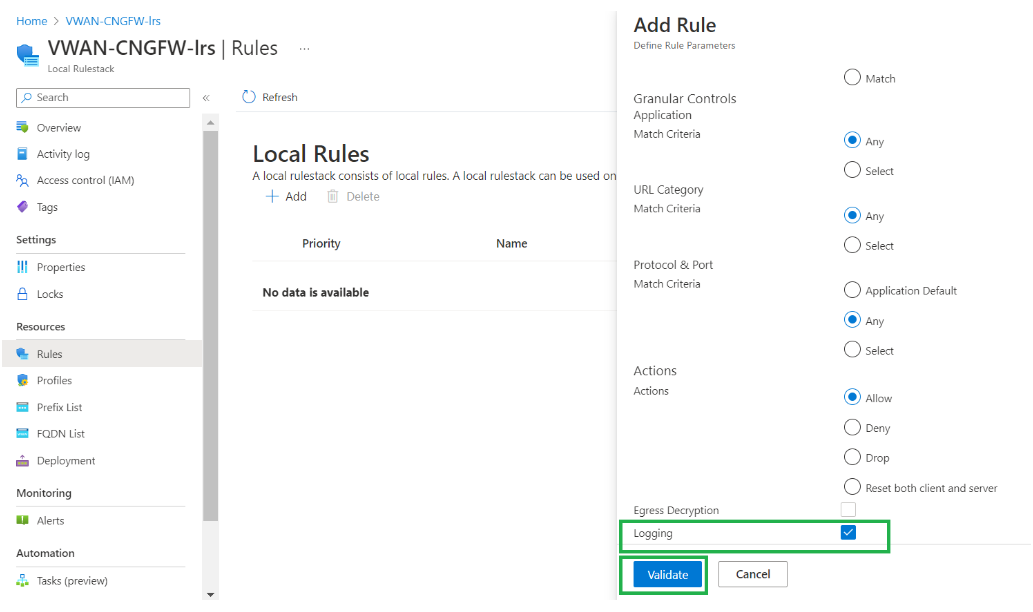Open Prefix List in the sidebar
Screen dimensions: 1033x612
pos(59,407)
